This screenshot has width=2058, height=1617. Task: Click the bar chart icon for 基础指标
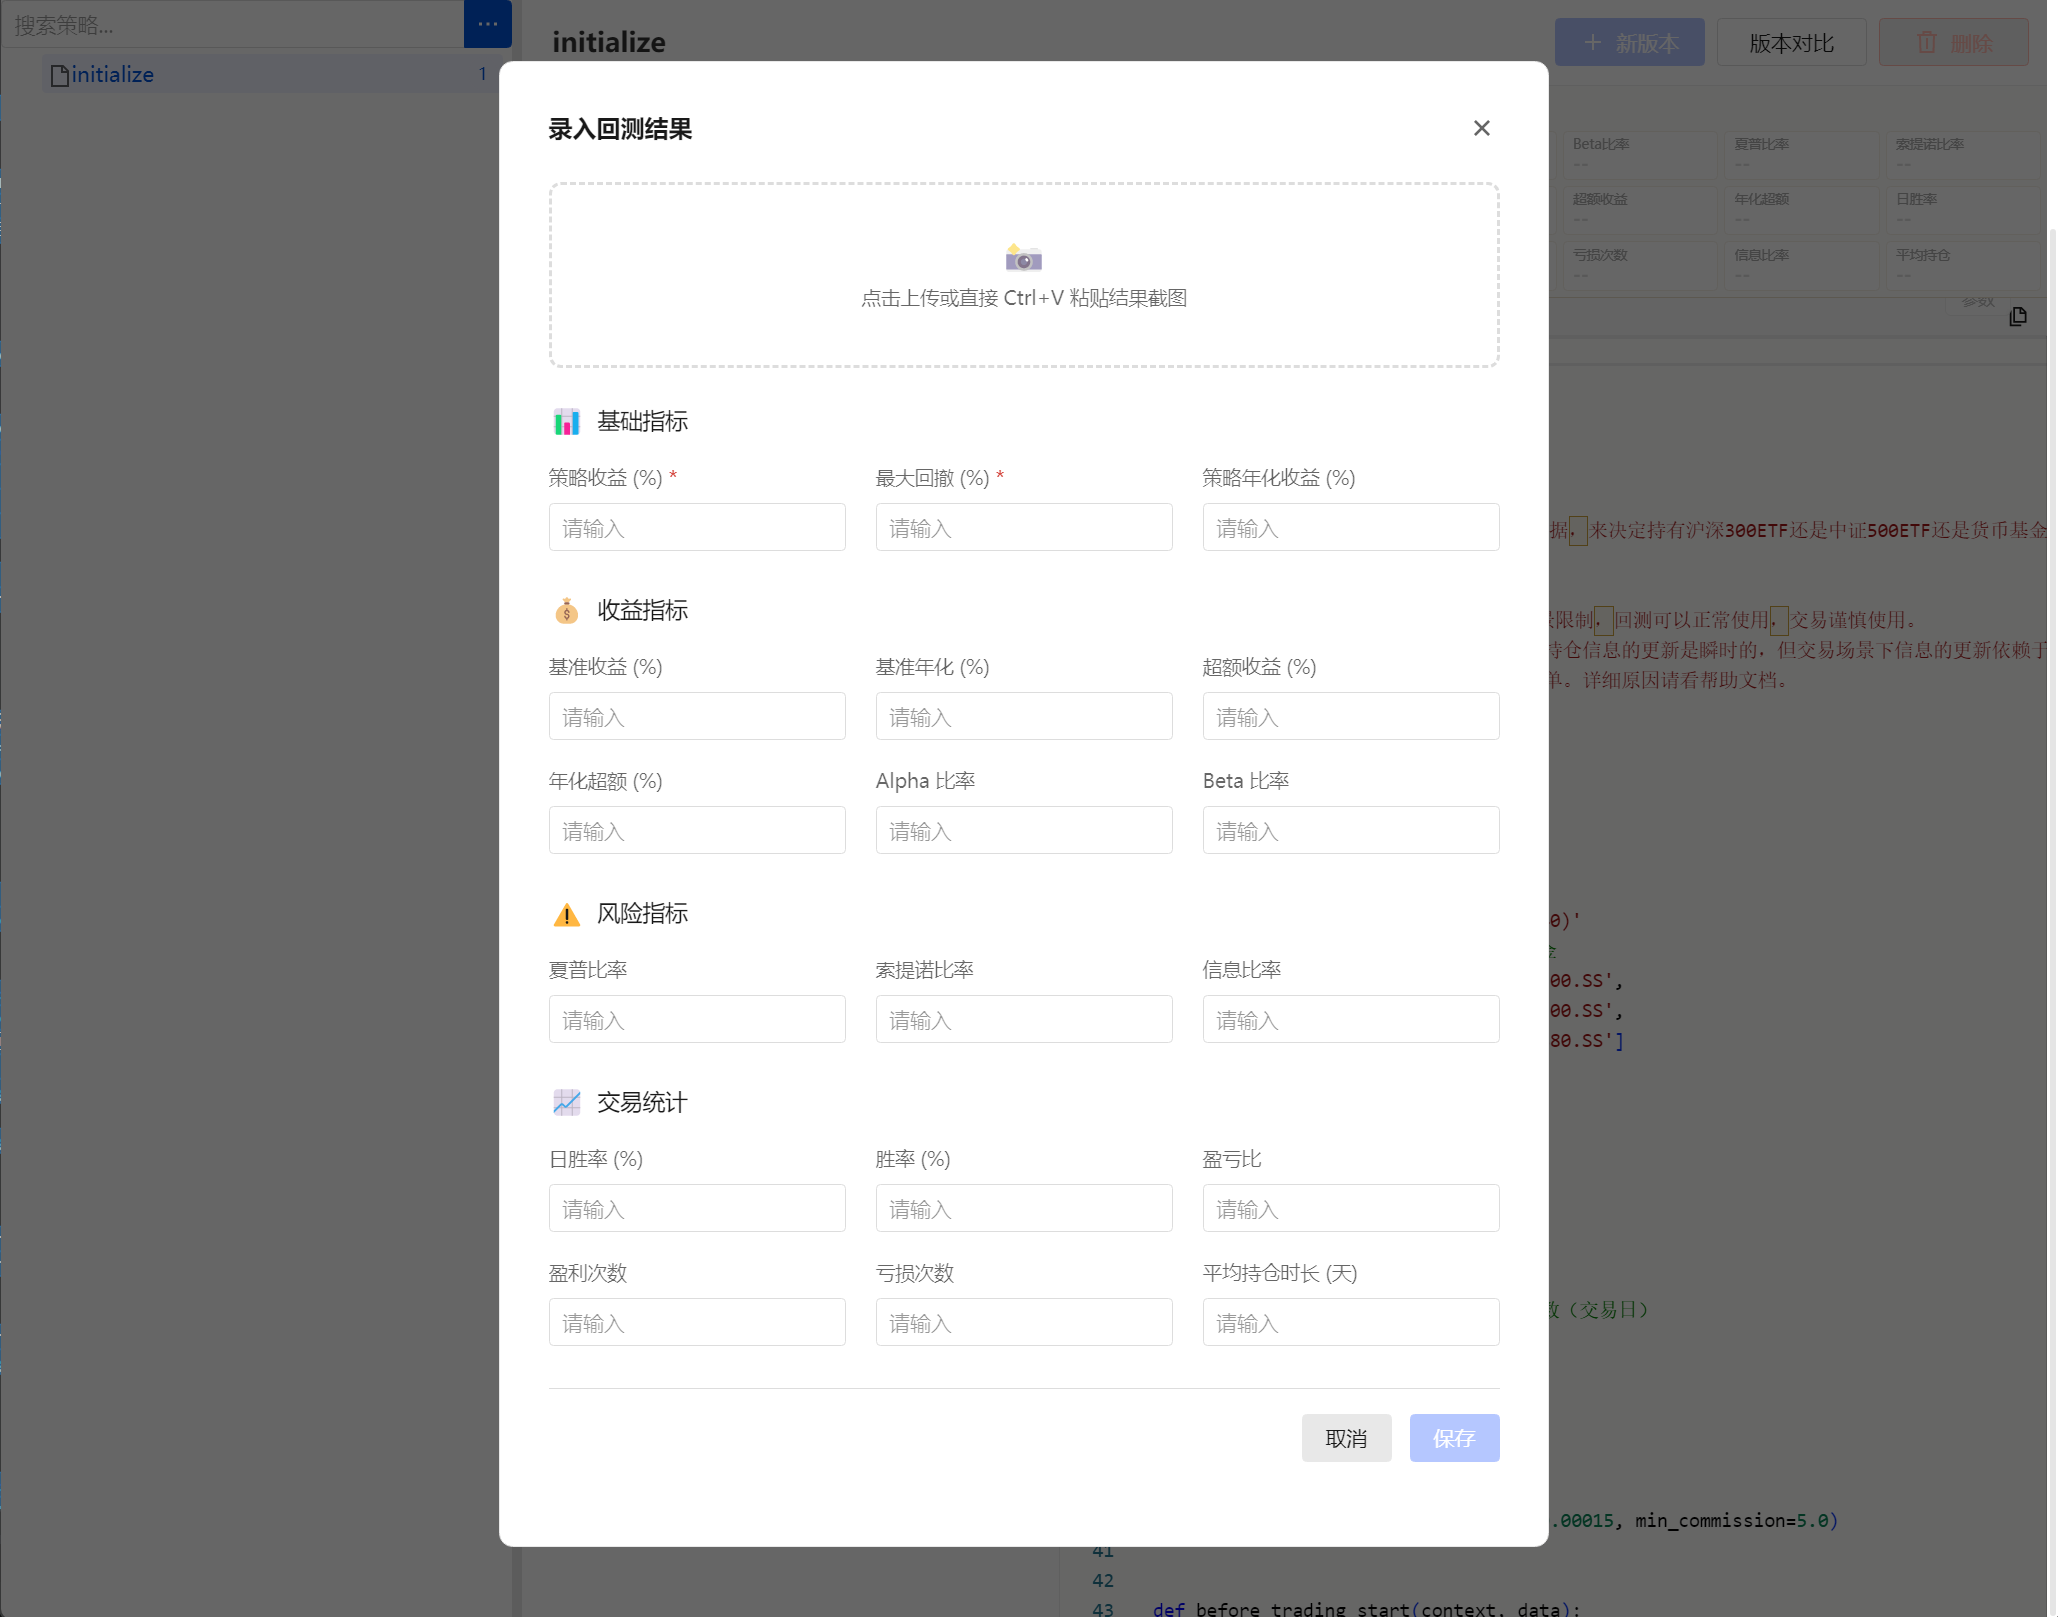pyautogui.click(x=566, y=422)
